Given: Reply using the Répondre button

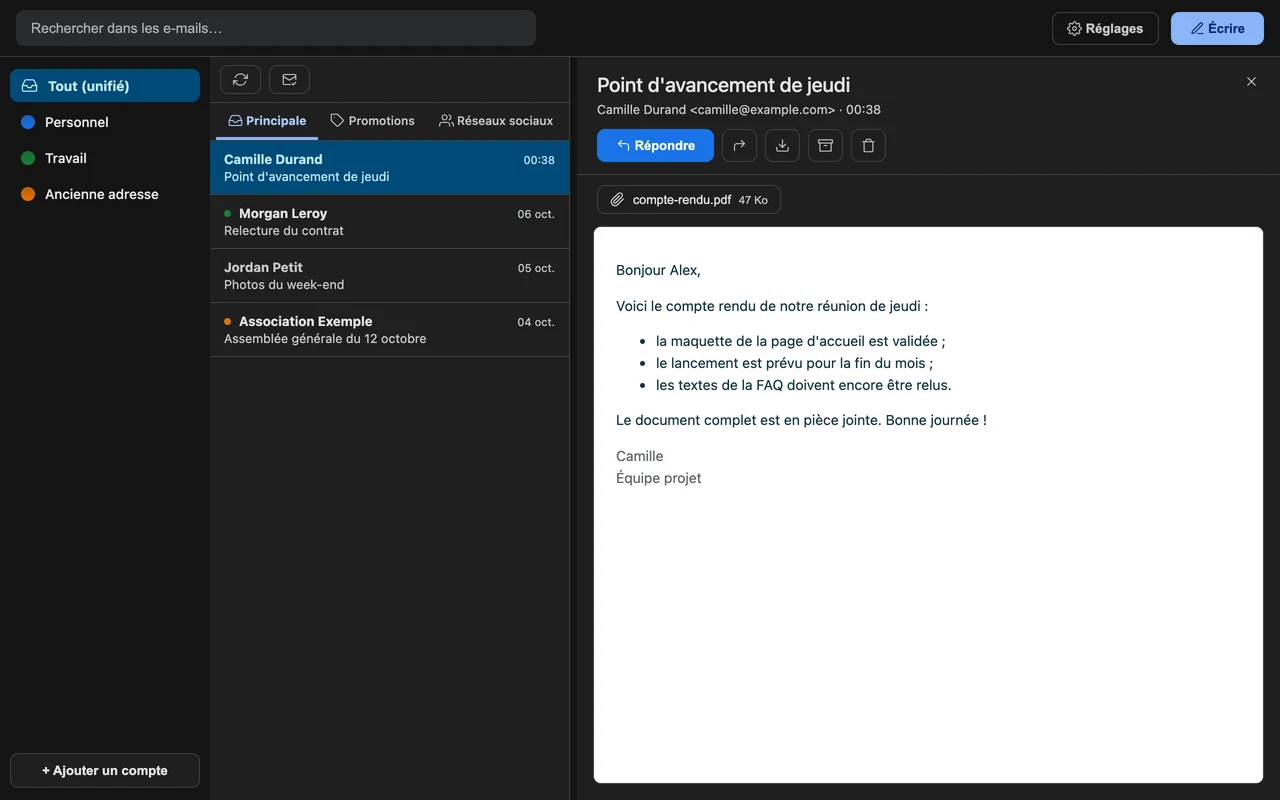Looking at the screenshot, I should [x=655, y=145].
